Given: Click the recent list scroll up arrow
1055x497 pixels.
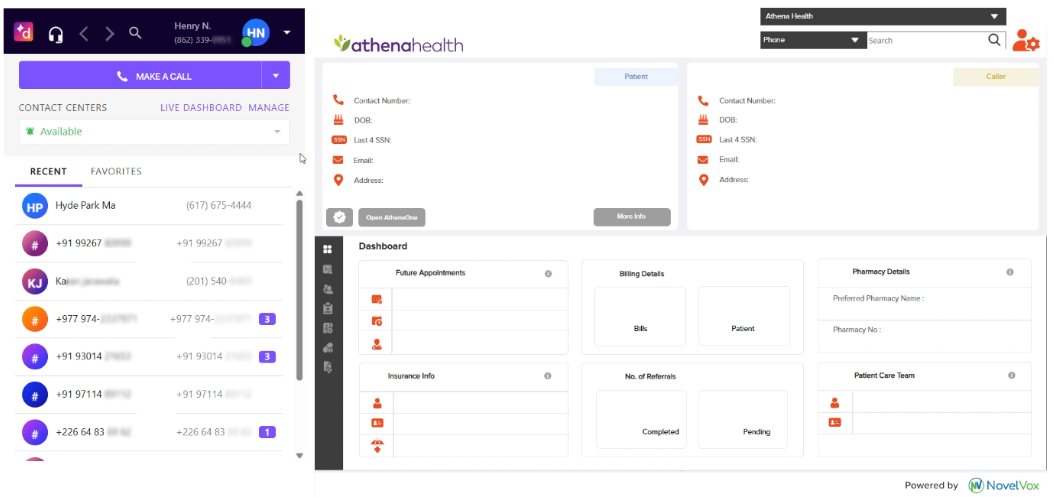Looking at the screenshot, I should click(299, 194).
